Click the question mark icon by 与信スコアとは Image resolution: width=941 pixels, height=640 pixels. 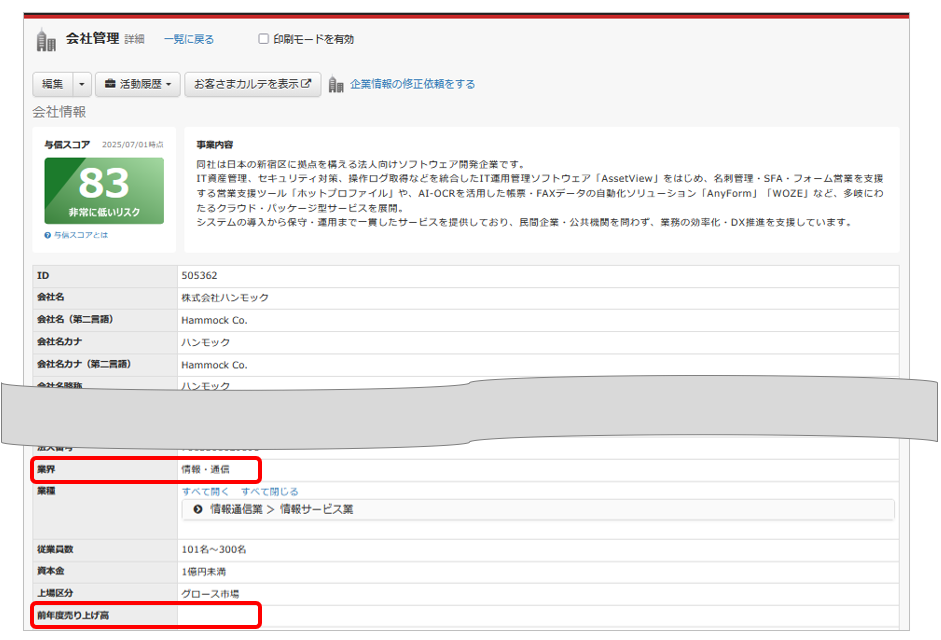coord(48,235)
